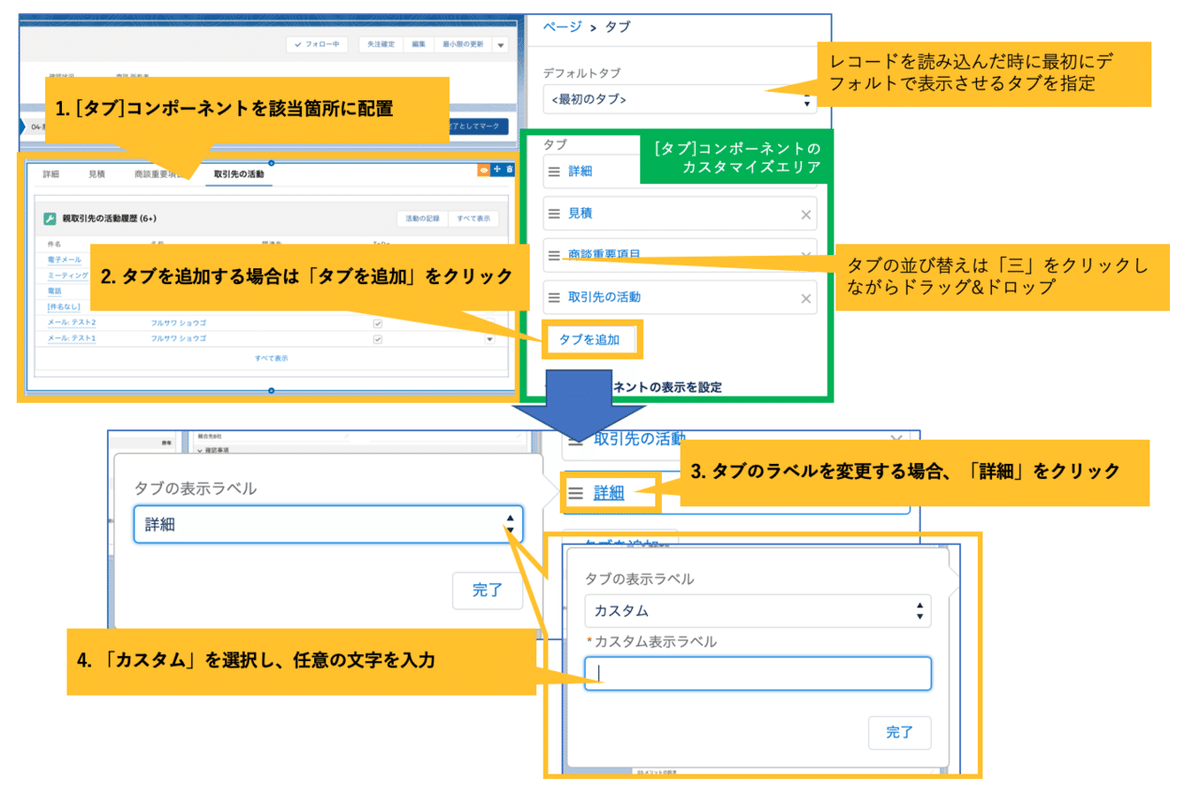Click the move icon on the tabs component
Image resolution: width=1200 pixels, height=794 pixels.
[x=497, y=170]
